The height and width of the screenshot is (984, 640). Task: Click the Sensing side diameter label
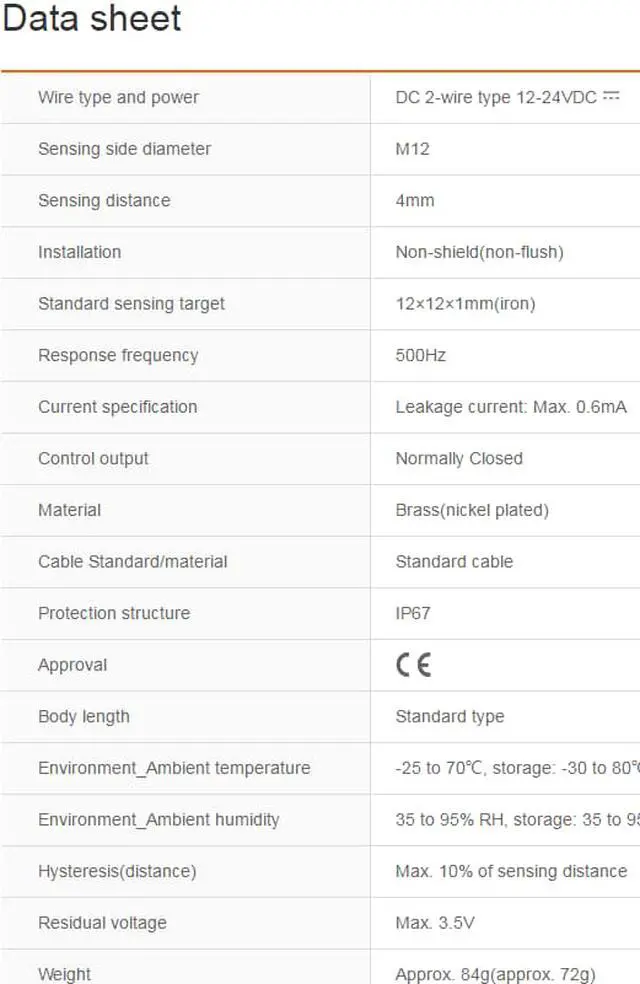[124, 149]
